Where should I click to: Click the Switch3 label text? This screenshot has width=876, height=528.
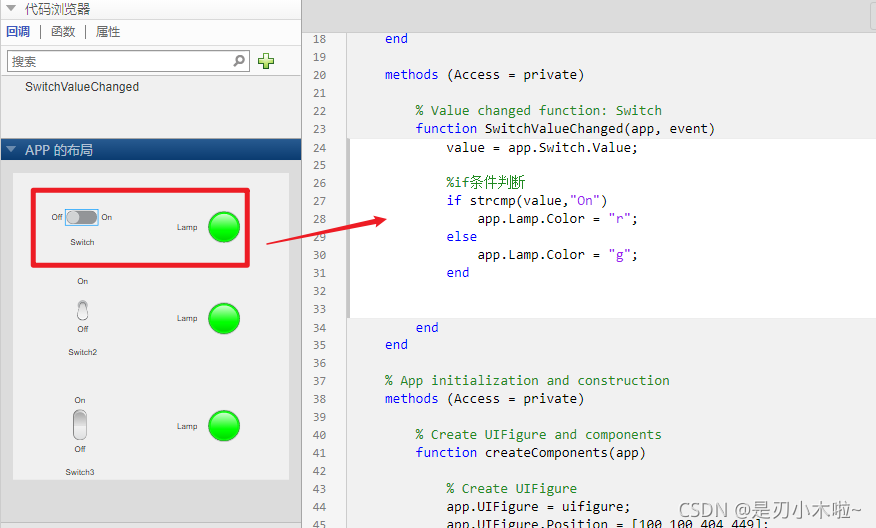coord(80,472)
